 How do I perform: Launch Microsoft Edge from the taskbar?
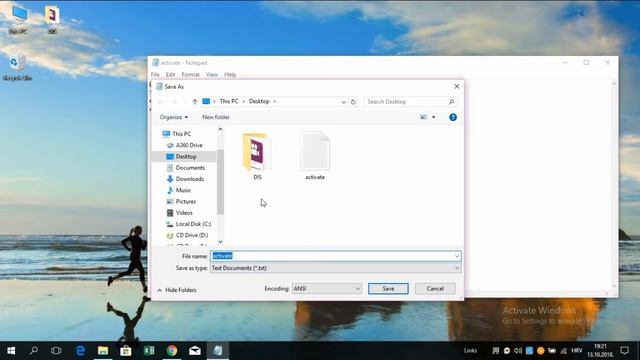[80, 351]
